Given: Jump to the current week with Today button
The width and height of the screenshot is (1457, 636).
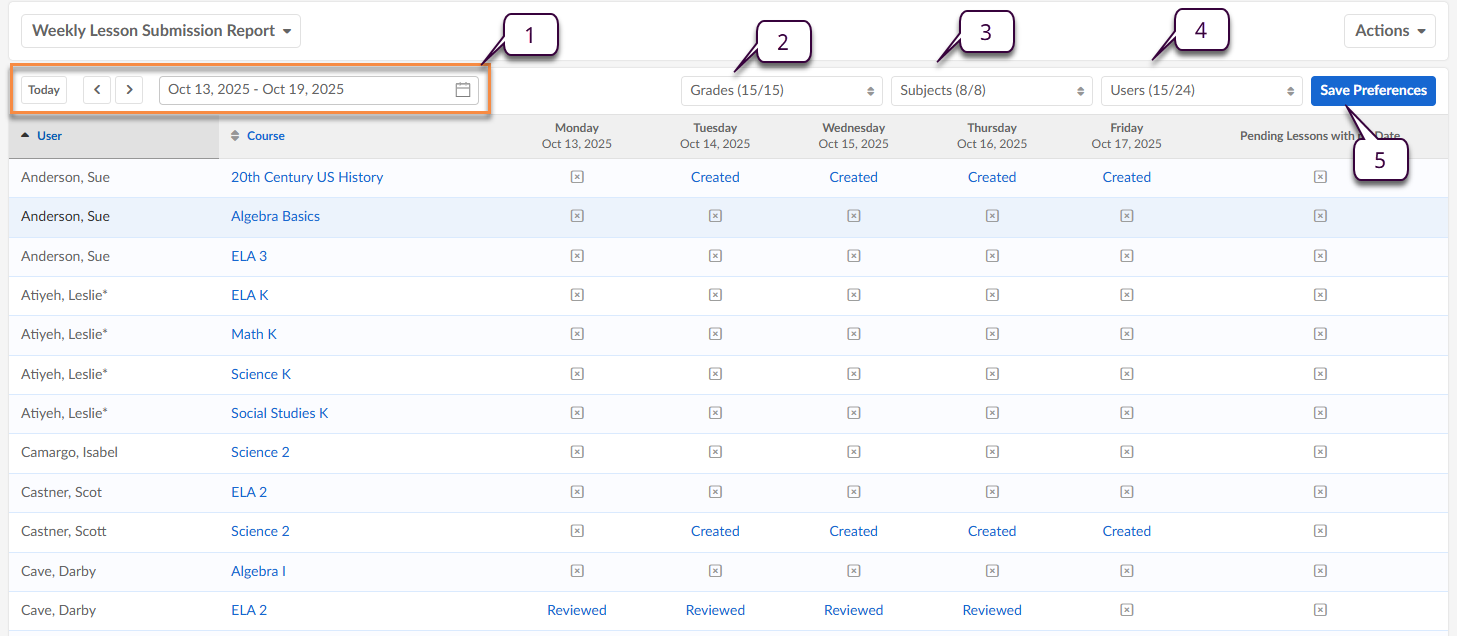Looking at the screenshot, I should click(44, 90).
